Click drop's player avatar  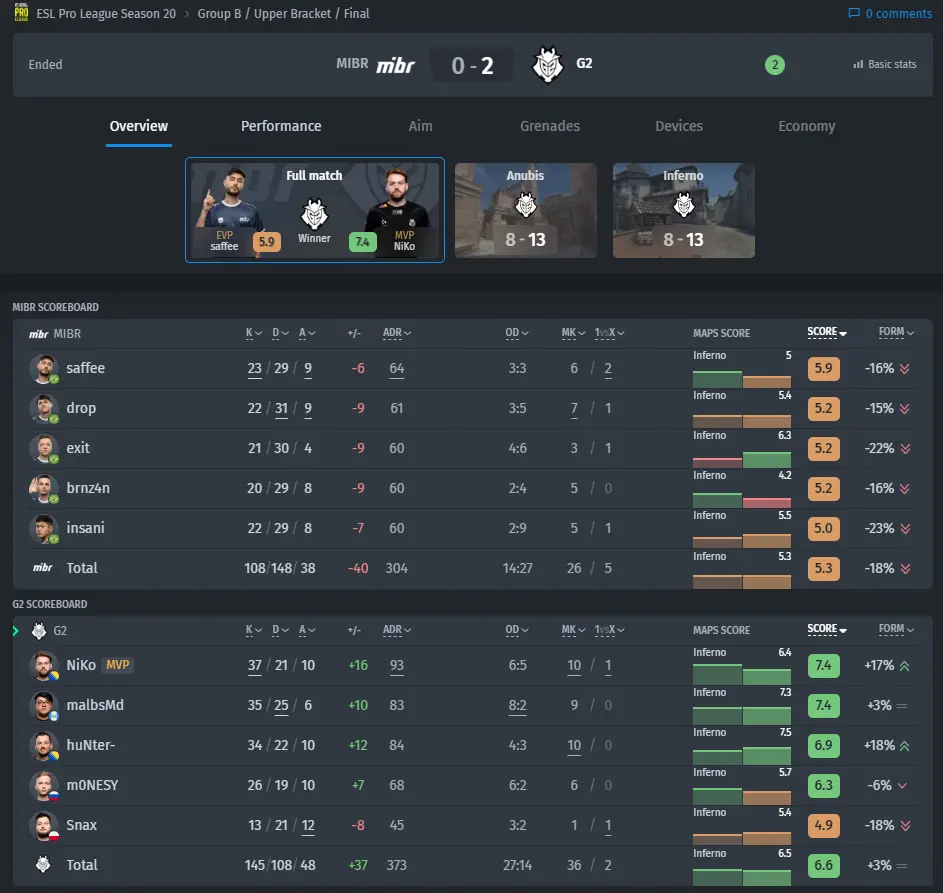point(44,408)
